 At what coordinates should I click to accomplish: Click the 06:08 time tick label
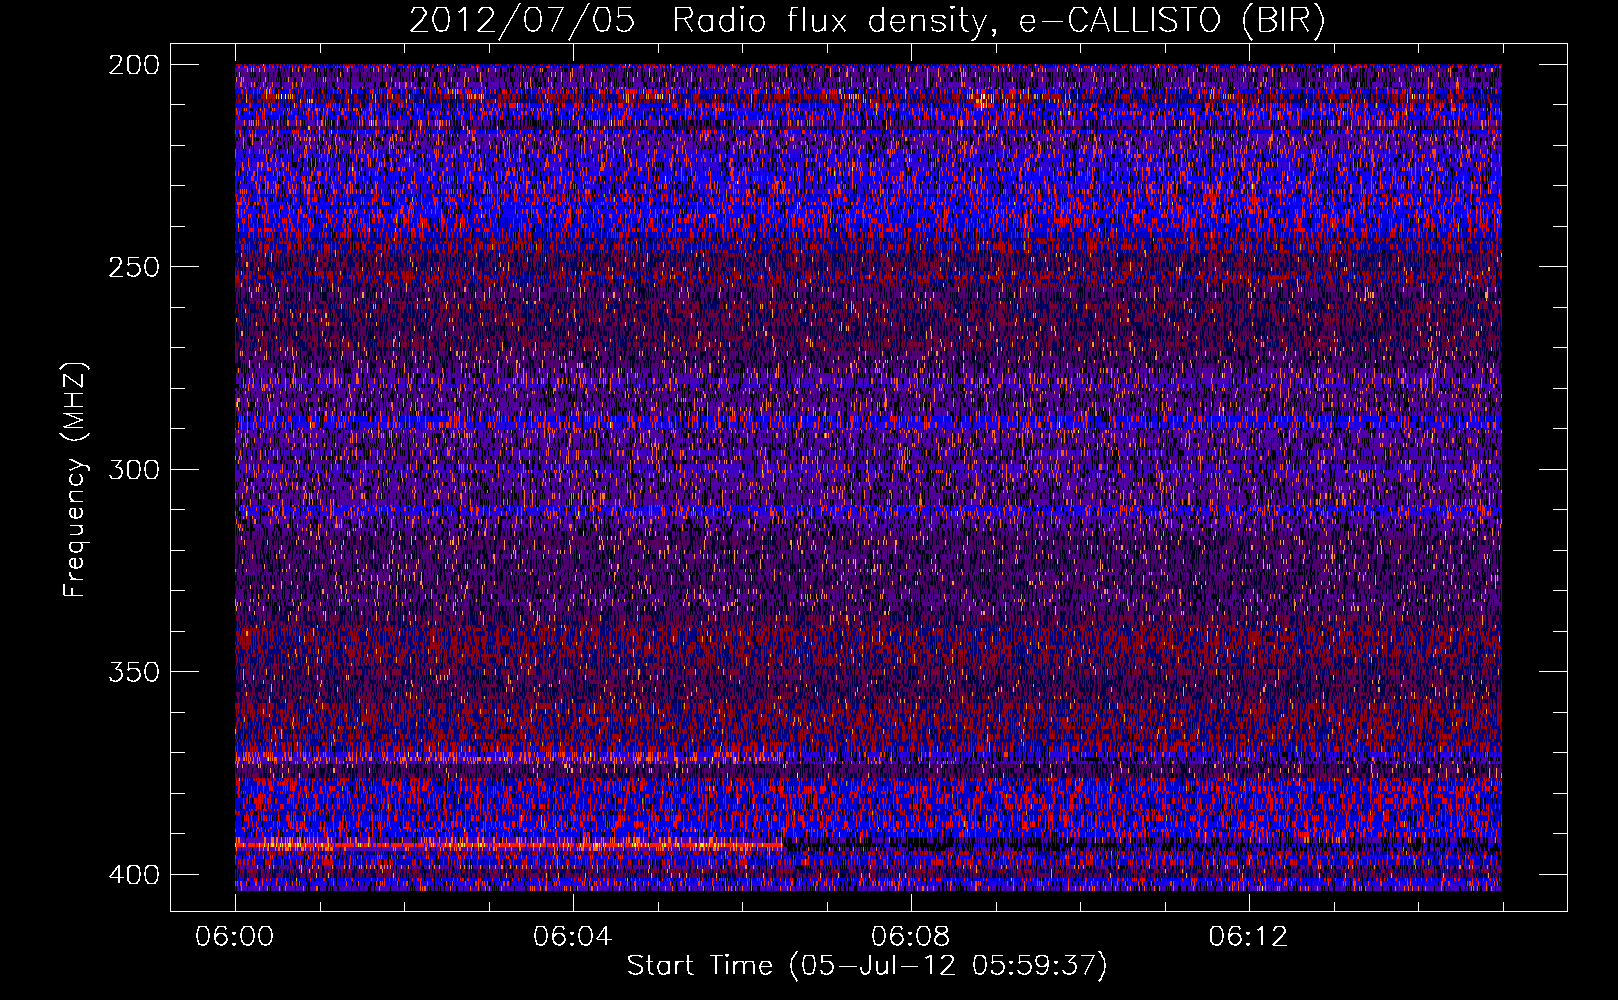point(911,937)
